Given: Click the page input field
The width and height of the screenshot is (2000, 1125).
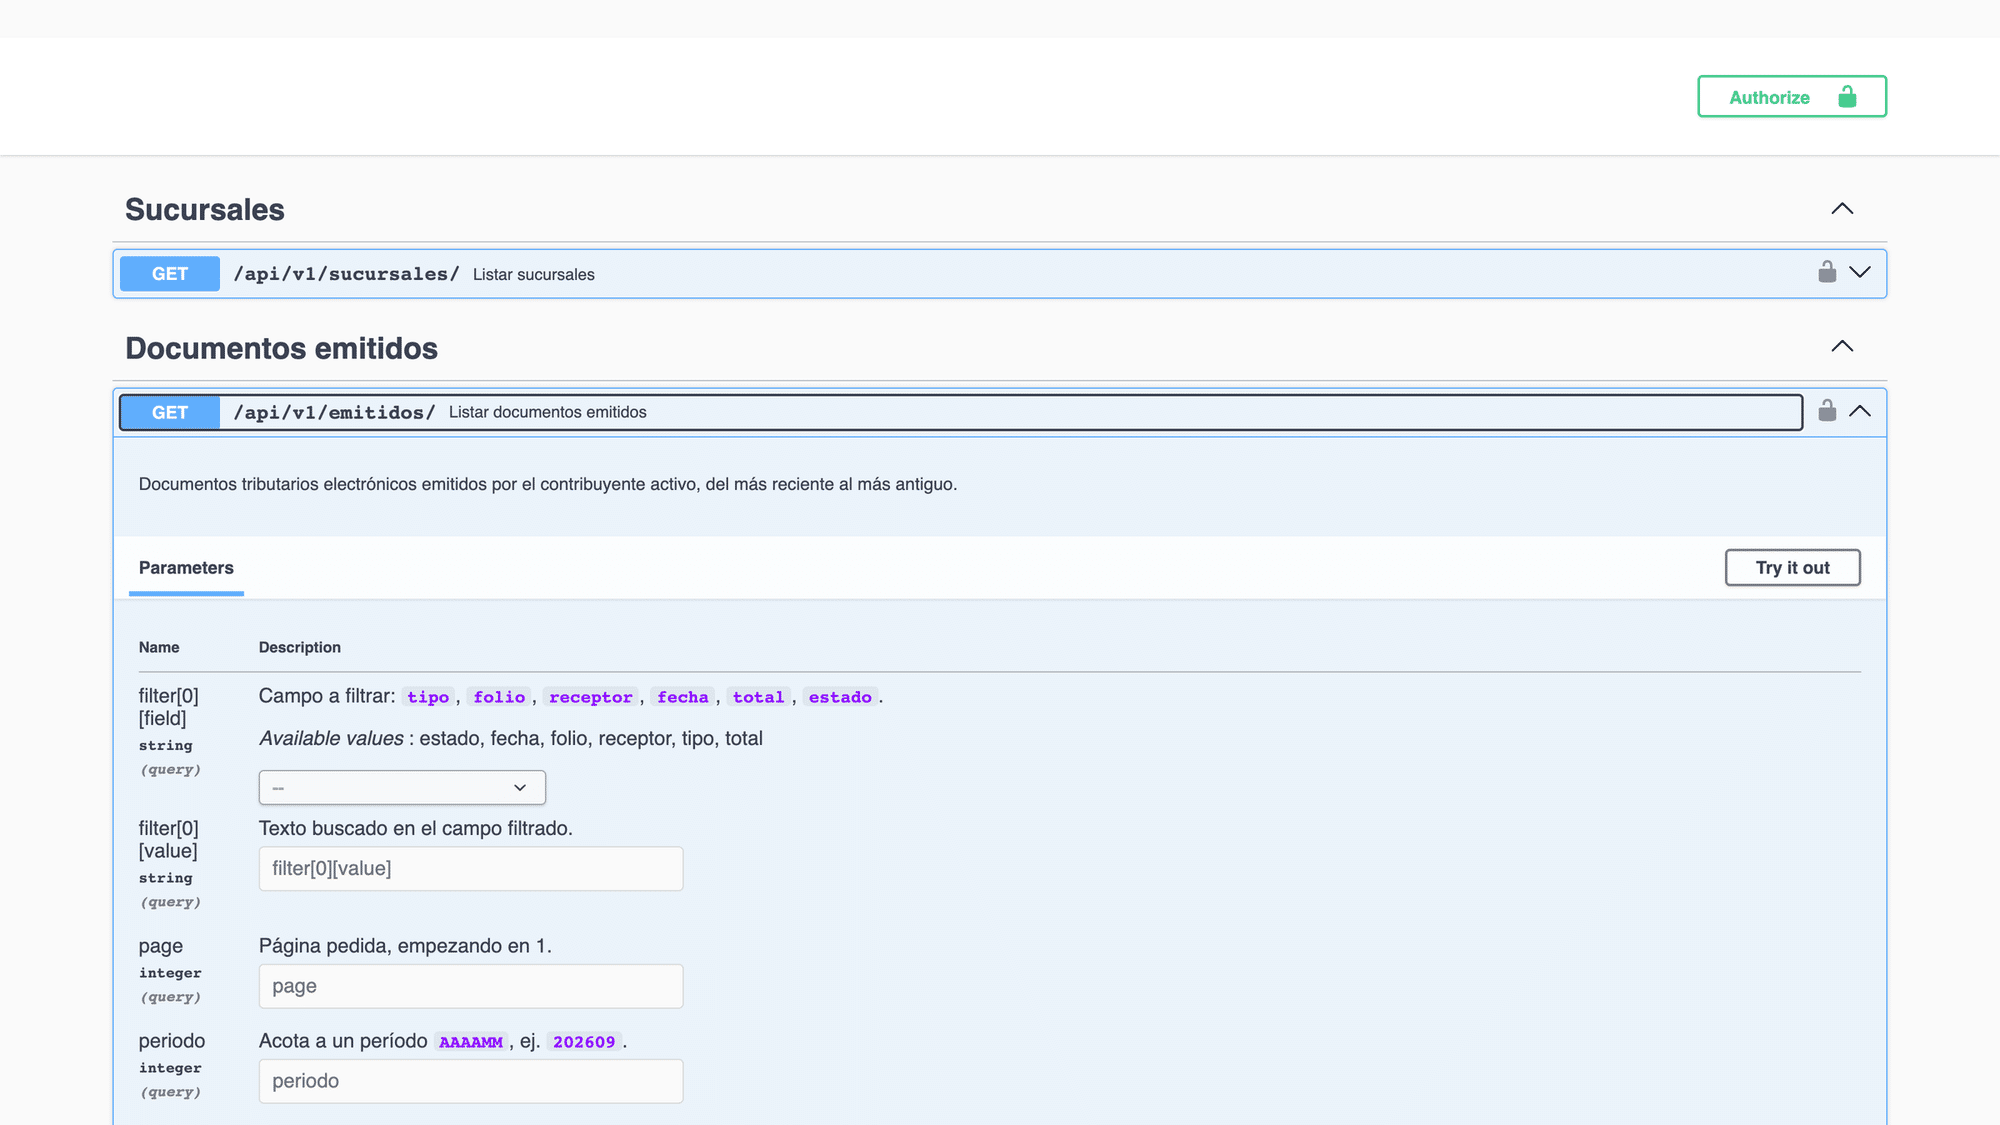Looking at the screenshot, I should (471, 986).
